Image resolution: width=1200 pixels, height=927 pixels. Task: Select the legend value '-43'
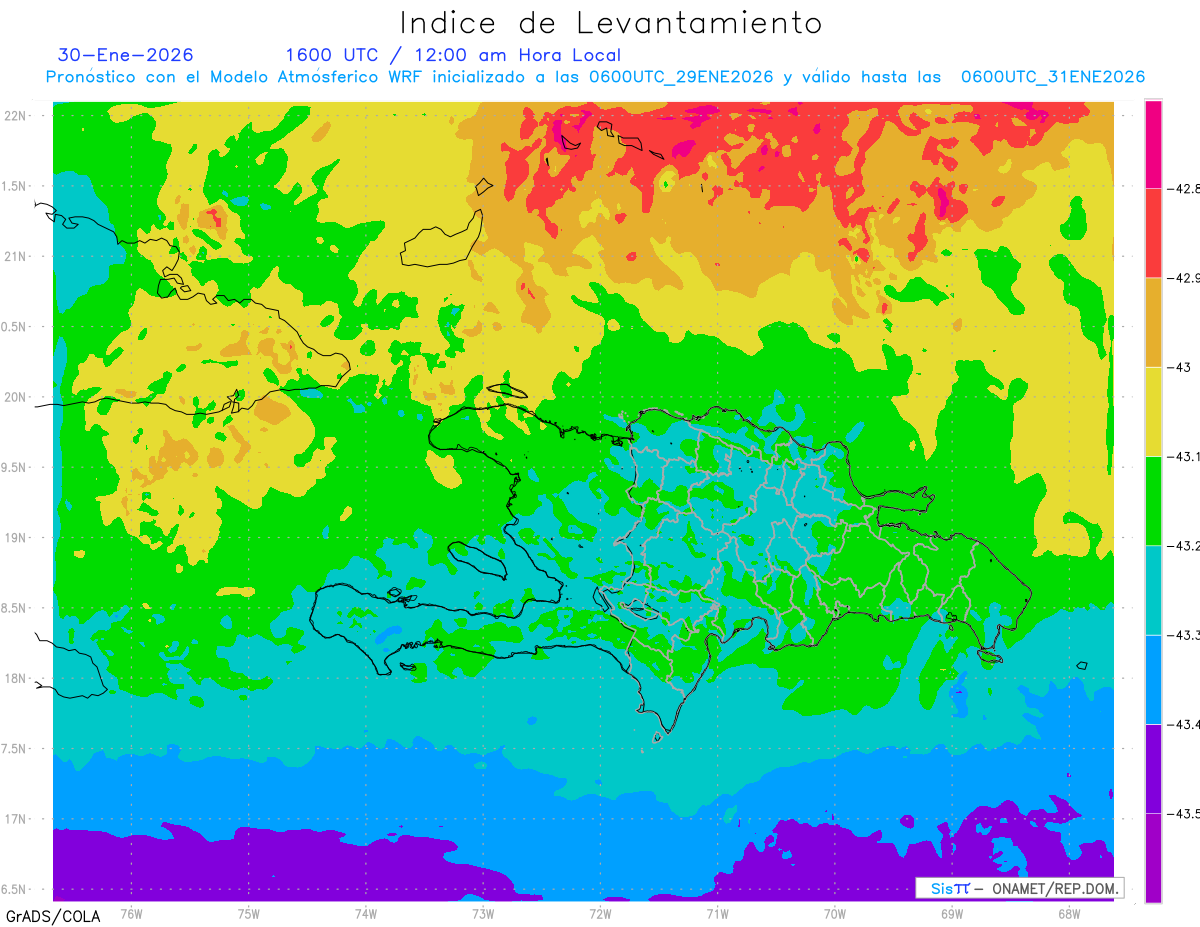pyautogui.click(x=1181, y=367)
